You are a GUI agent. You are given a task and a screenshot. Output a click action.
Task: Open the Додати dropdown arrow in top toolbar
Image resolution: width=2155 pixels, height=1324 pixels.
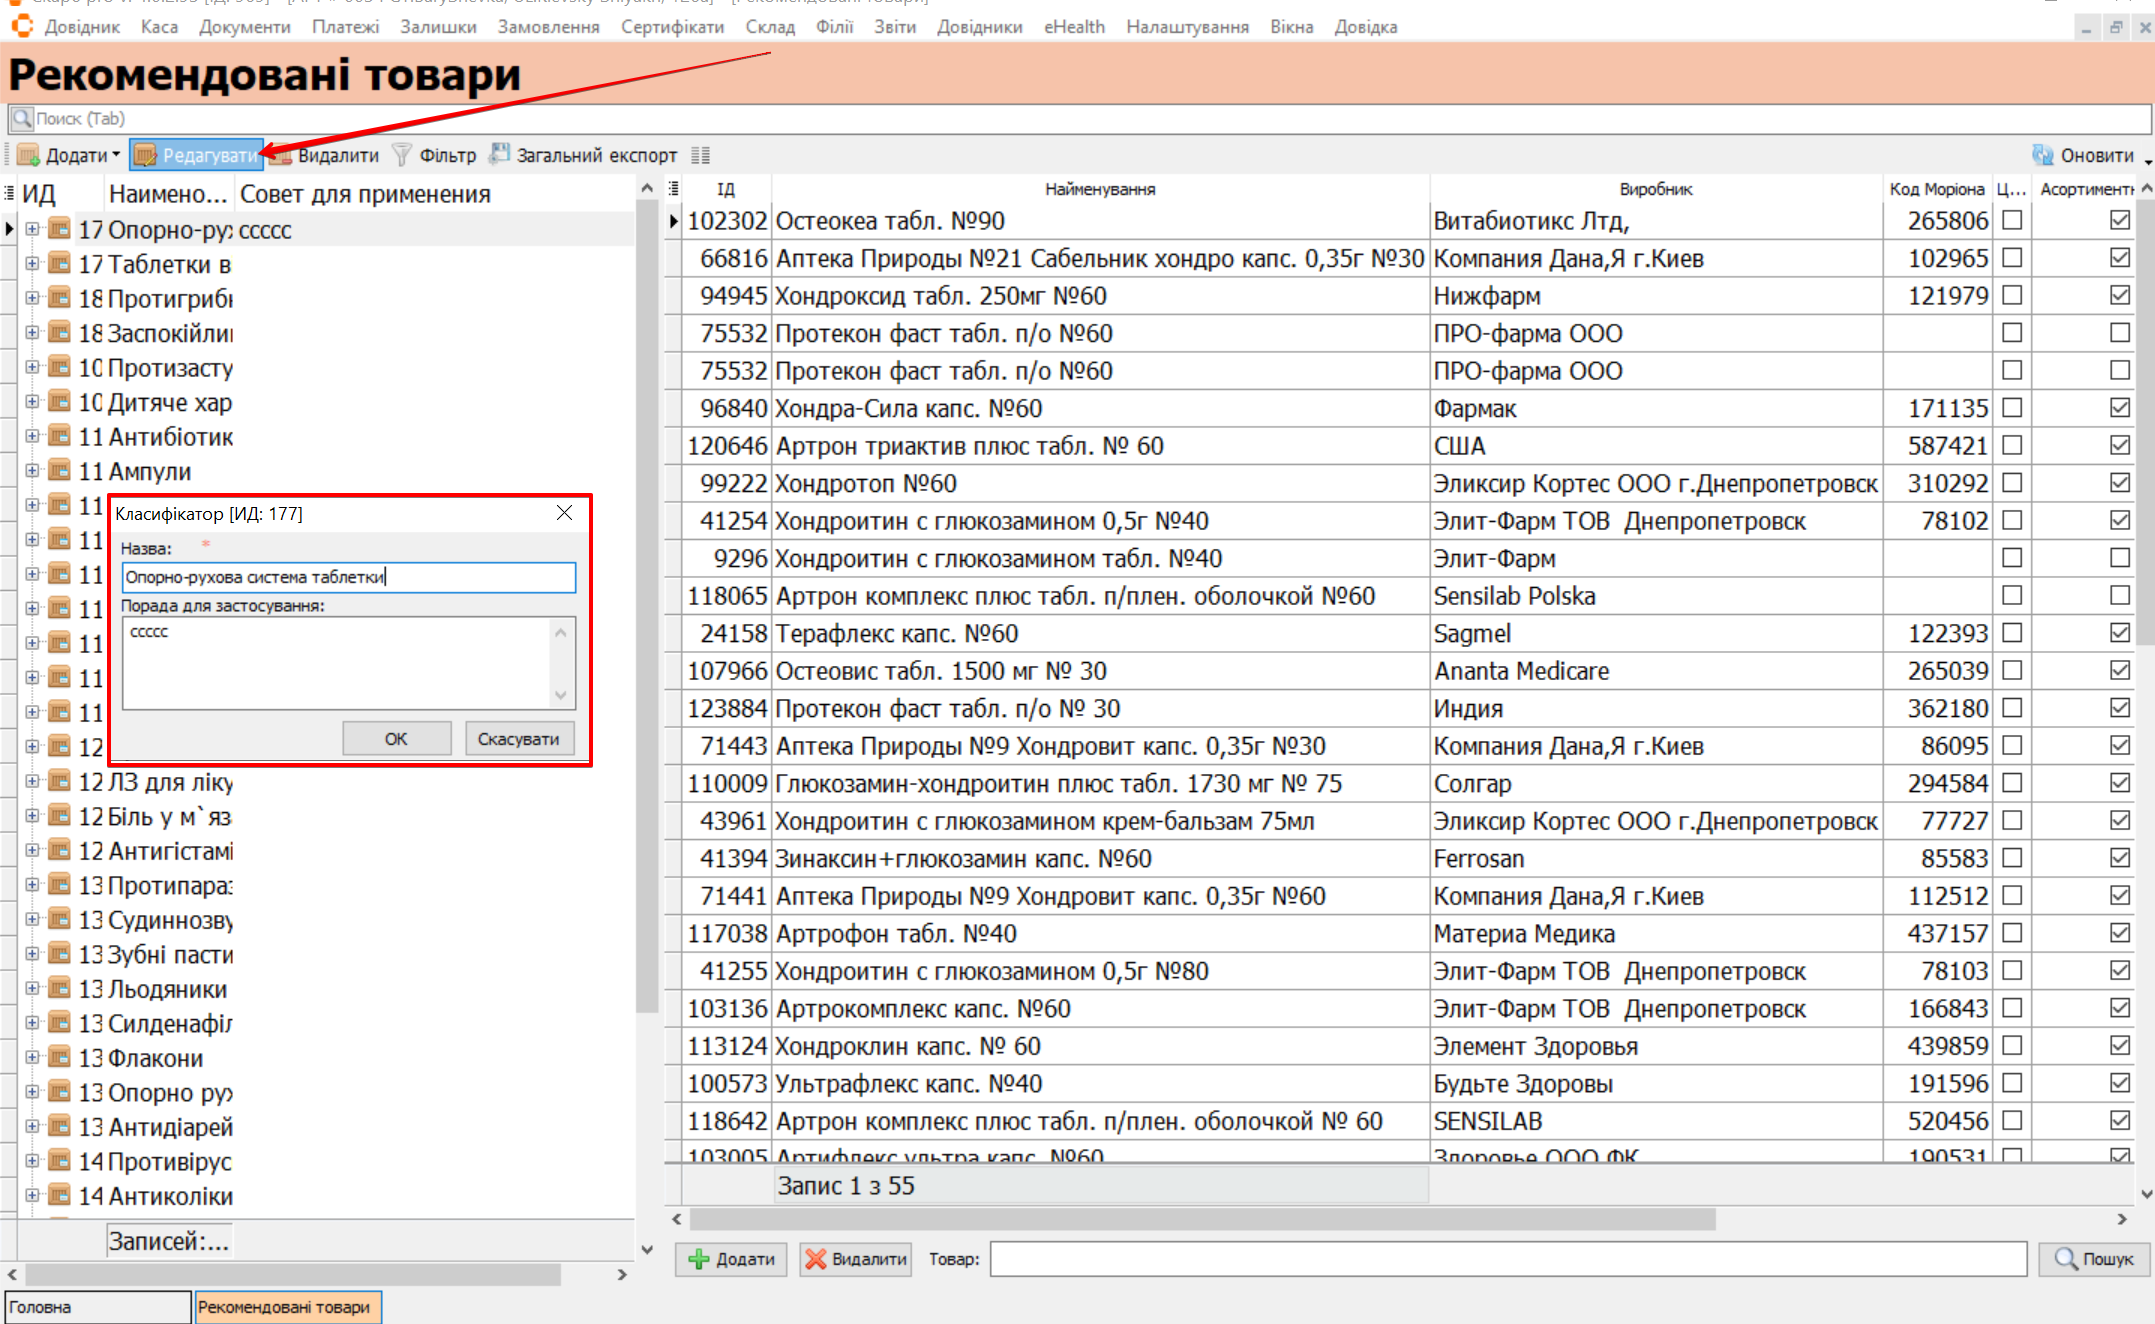116,155
